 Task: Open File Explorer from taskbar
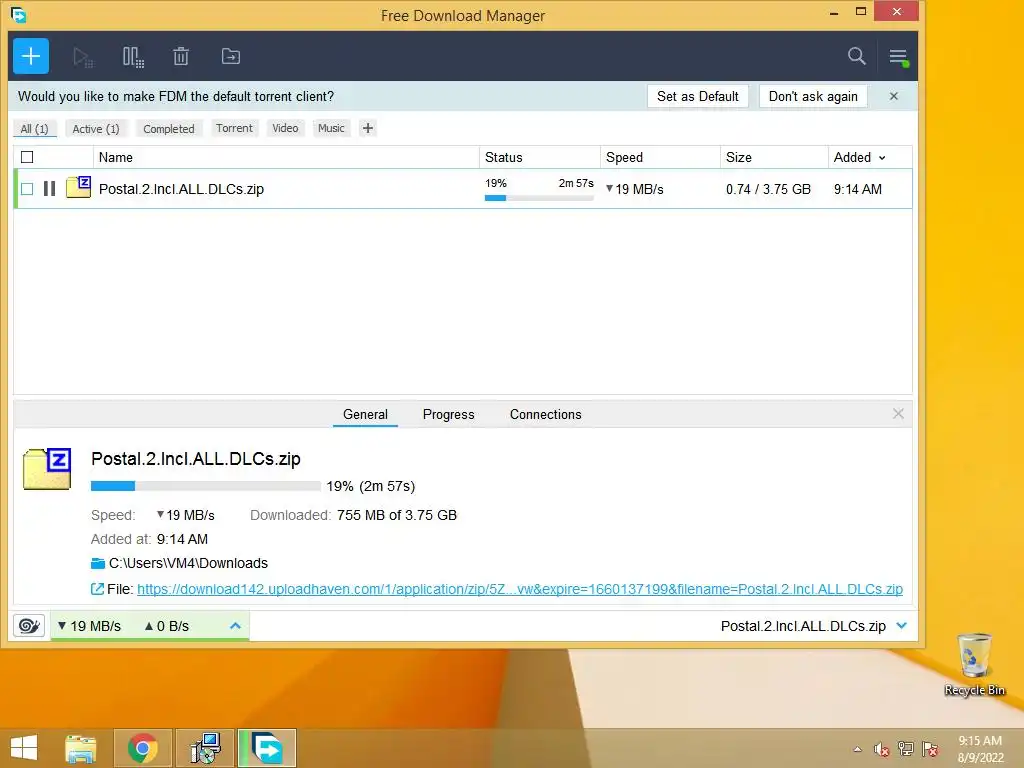tap(80, 748)
